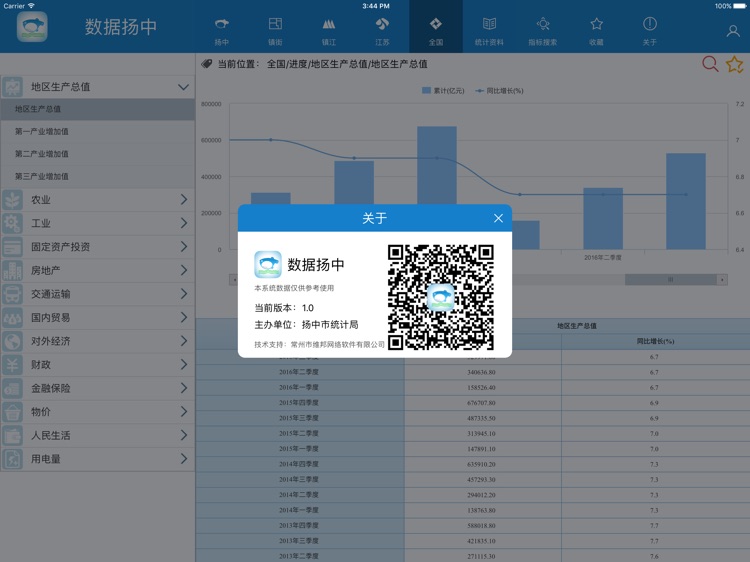This screenshot has width=750, height=562.
Task: Click the 676707.80 table cell
Action: pos(481,403)
